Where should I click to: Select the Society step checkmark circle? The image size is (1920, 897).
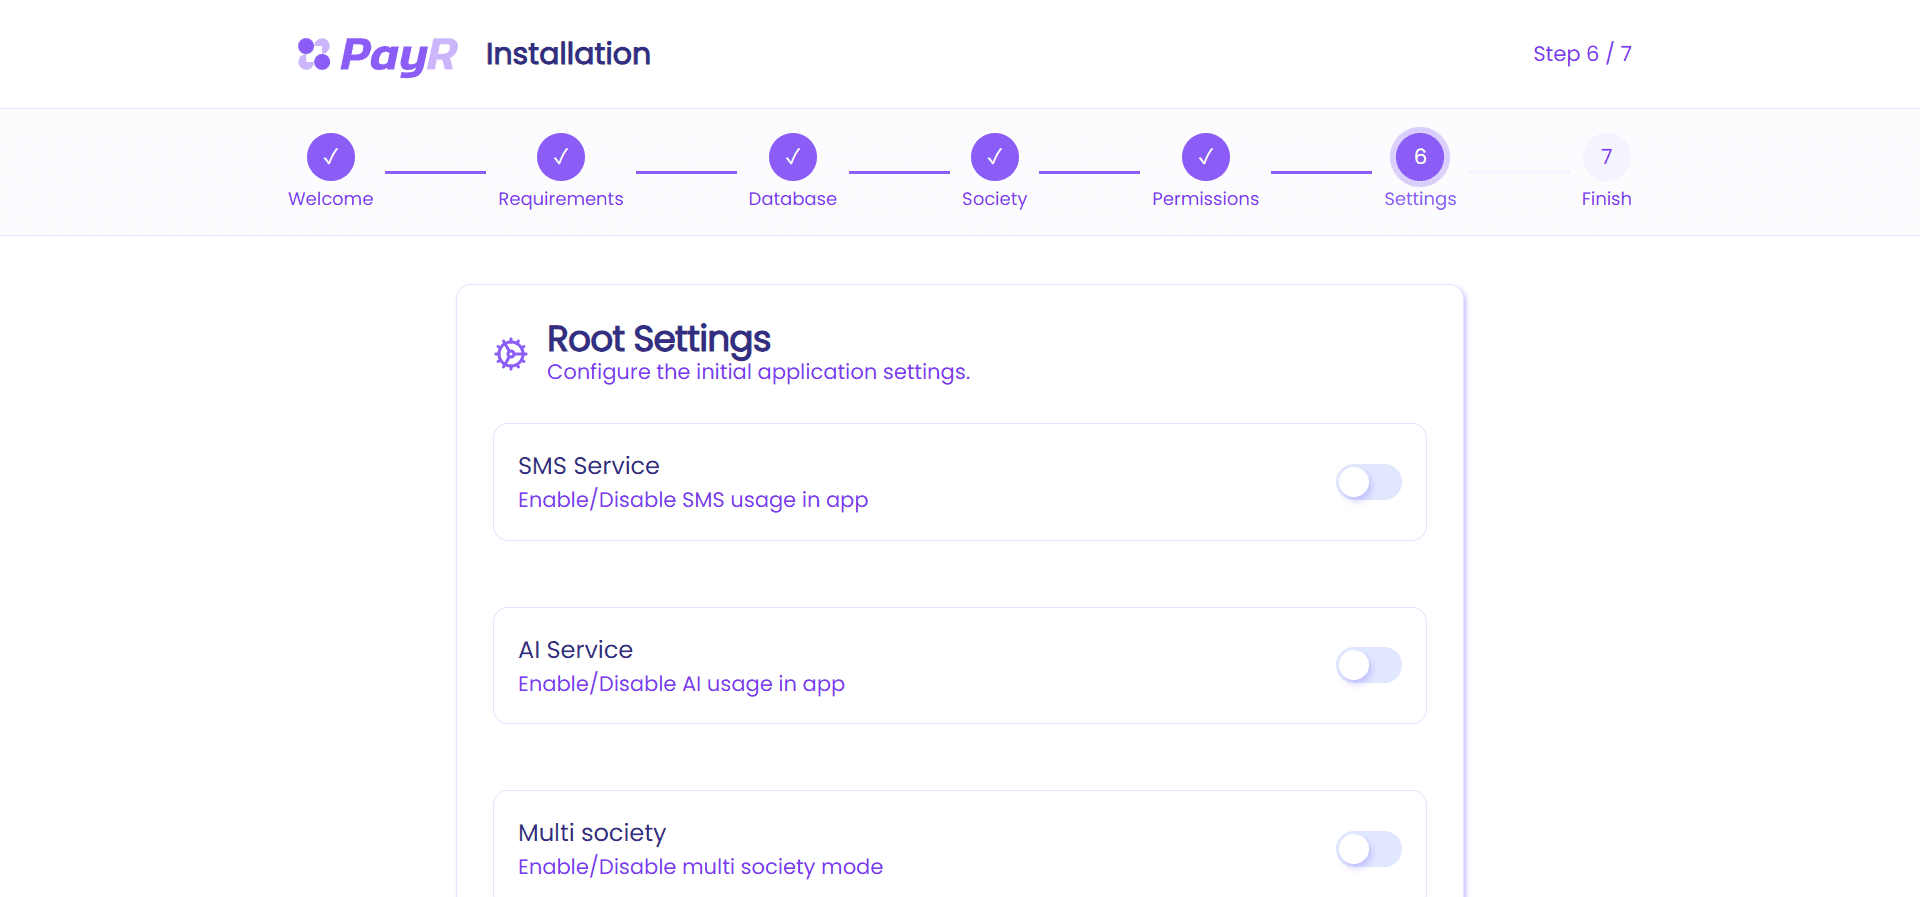(x=995, y=157)
